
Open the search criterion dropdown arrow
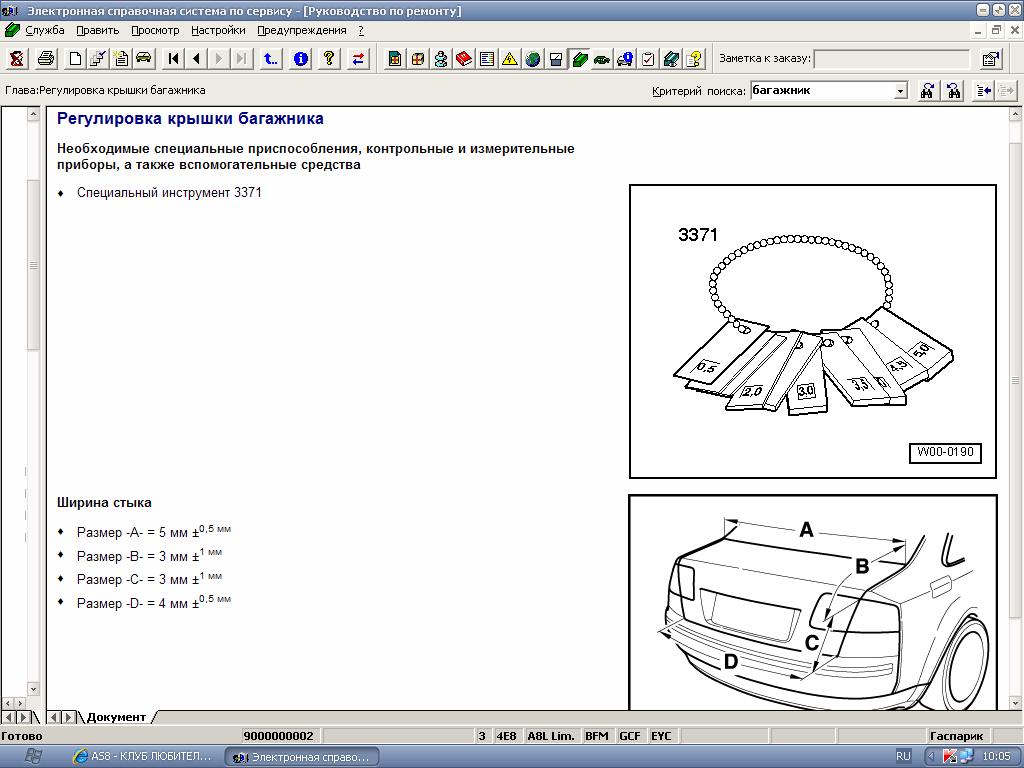click(x=900, y=91)
